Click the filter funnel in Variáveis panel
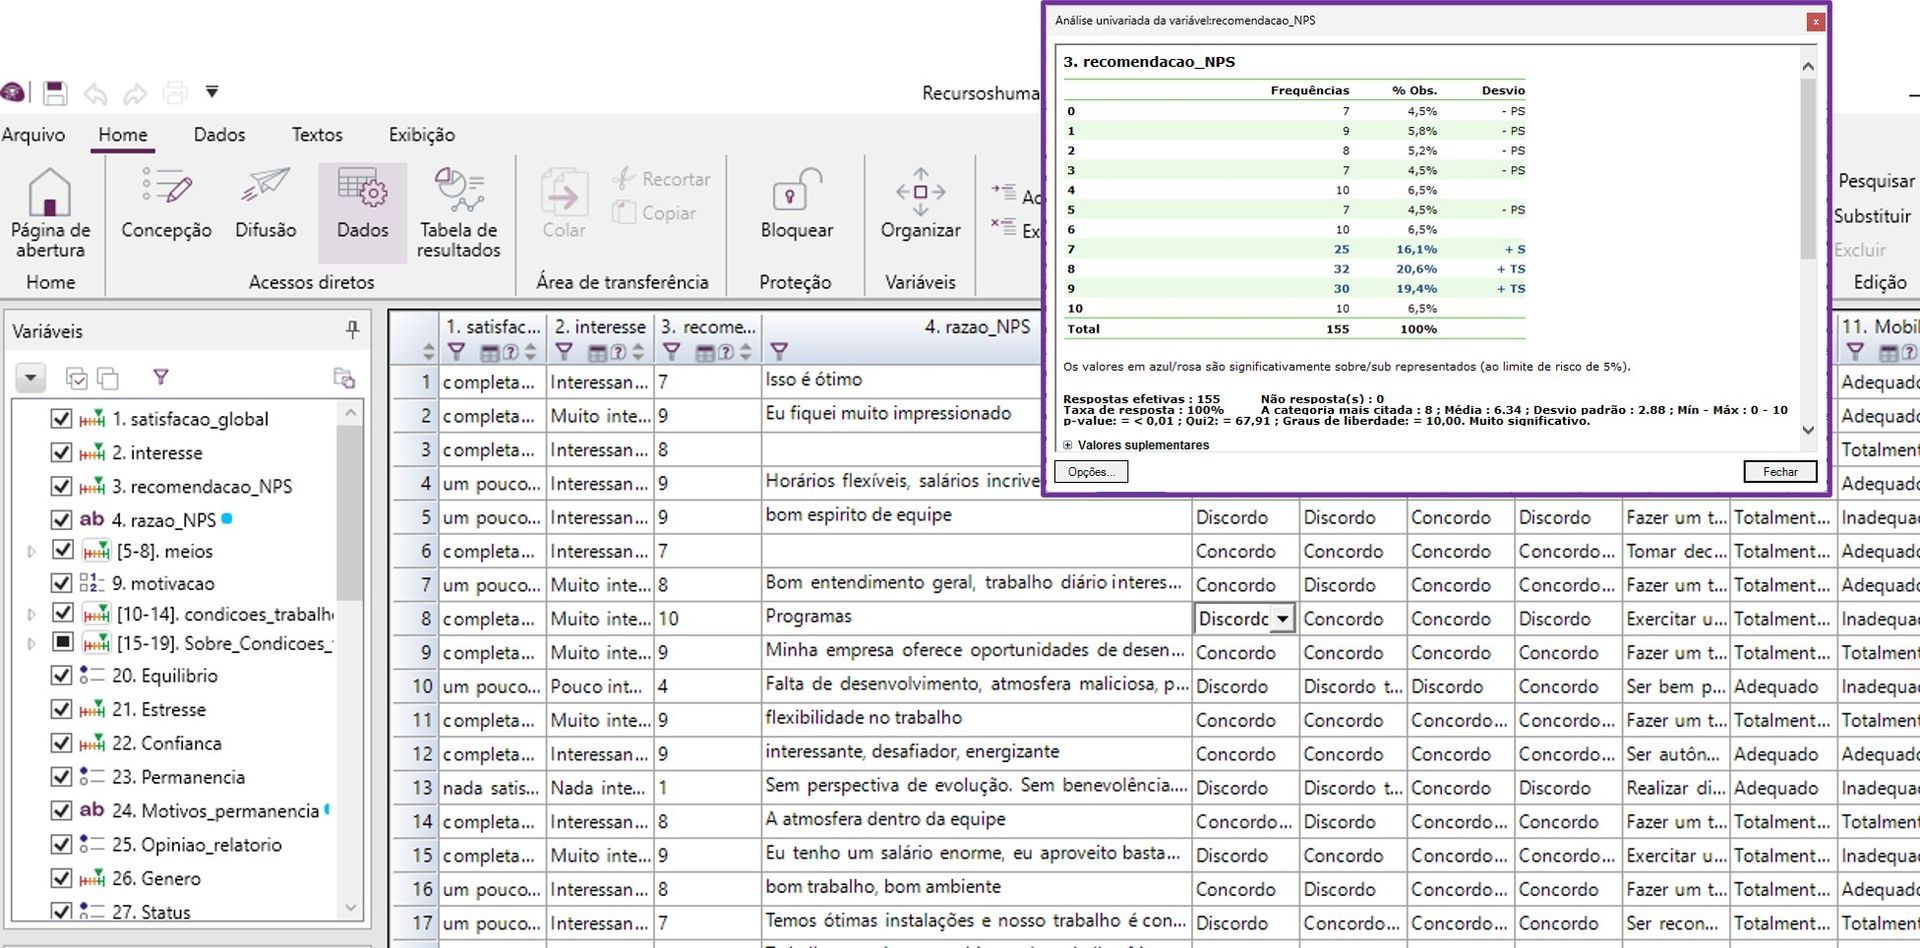The width and height of the screenshot is (1920, 948). click(x=161, y=377)
